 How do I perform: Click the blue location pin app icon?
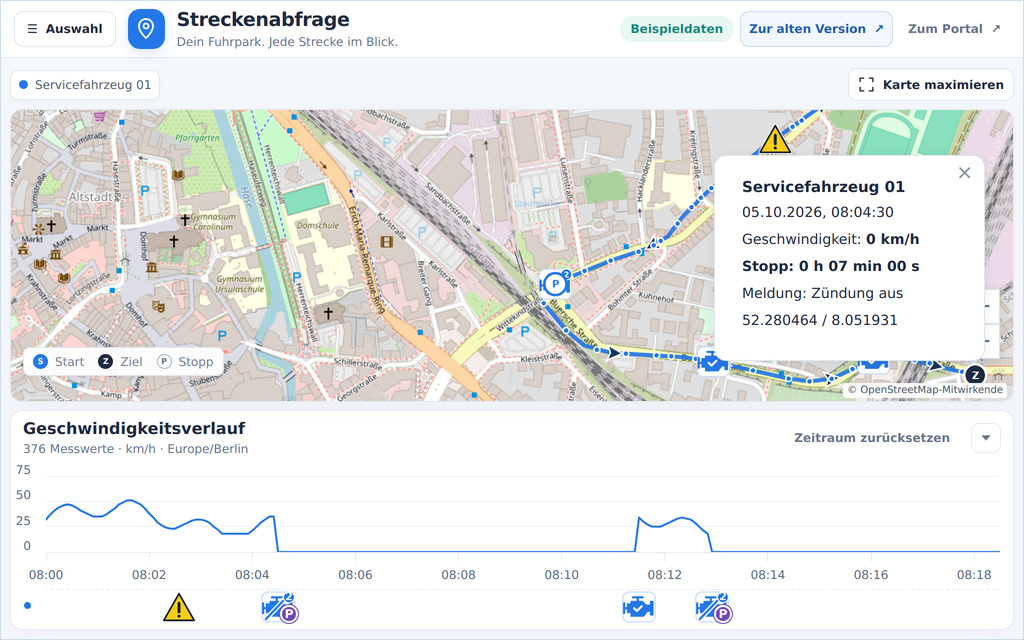(x=146, y=29)
